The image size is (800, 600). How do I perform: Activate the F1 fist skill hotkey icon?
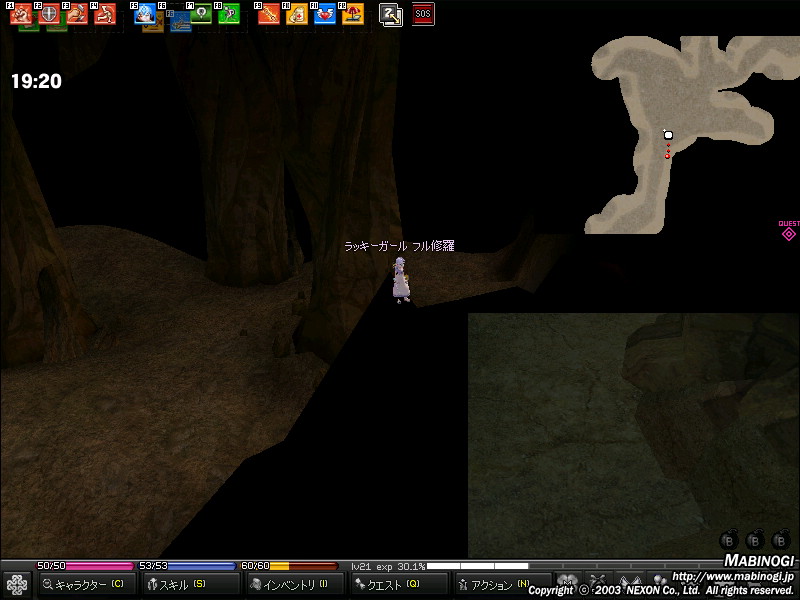click(x=21, y=14)
